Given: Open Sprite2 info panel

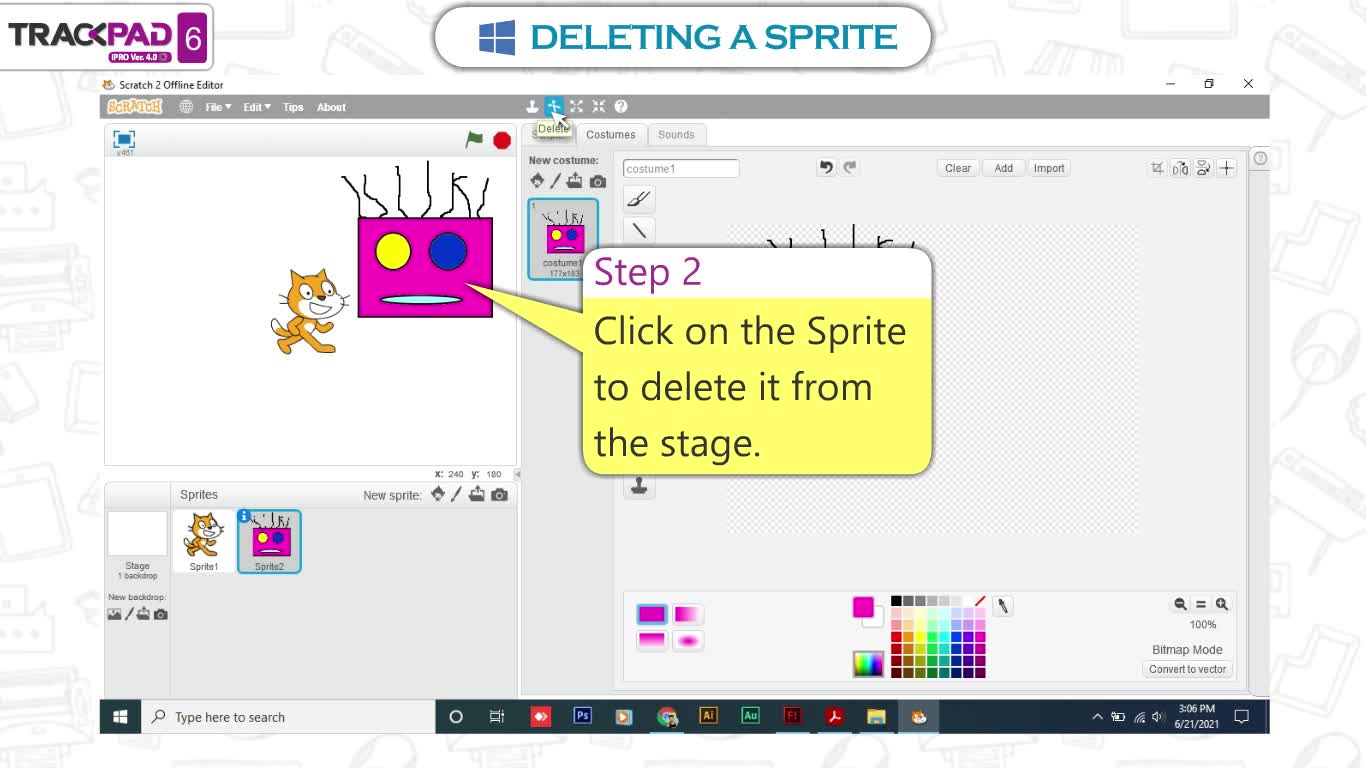Looking at the screenshot, I should tap(244, 516).
